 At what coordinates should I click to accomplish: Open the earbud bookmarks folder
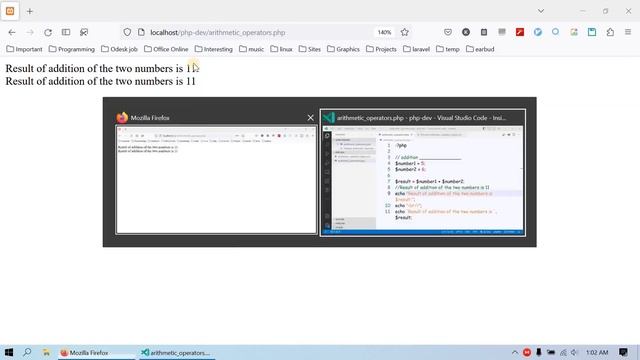[480, 49]
